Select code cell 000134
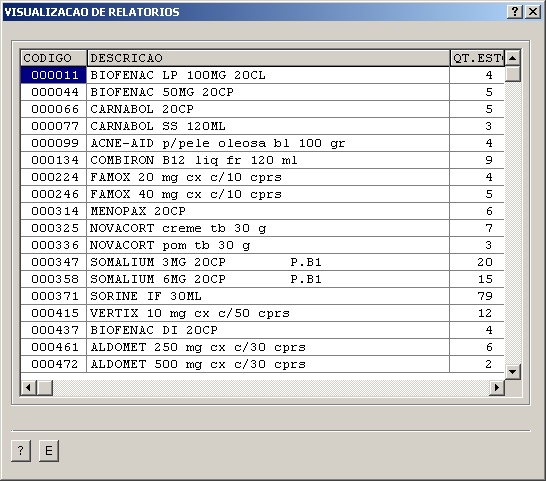 (54, 160)
